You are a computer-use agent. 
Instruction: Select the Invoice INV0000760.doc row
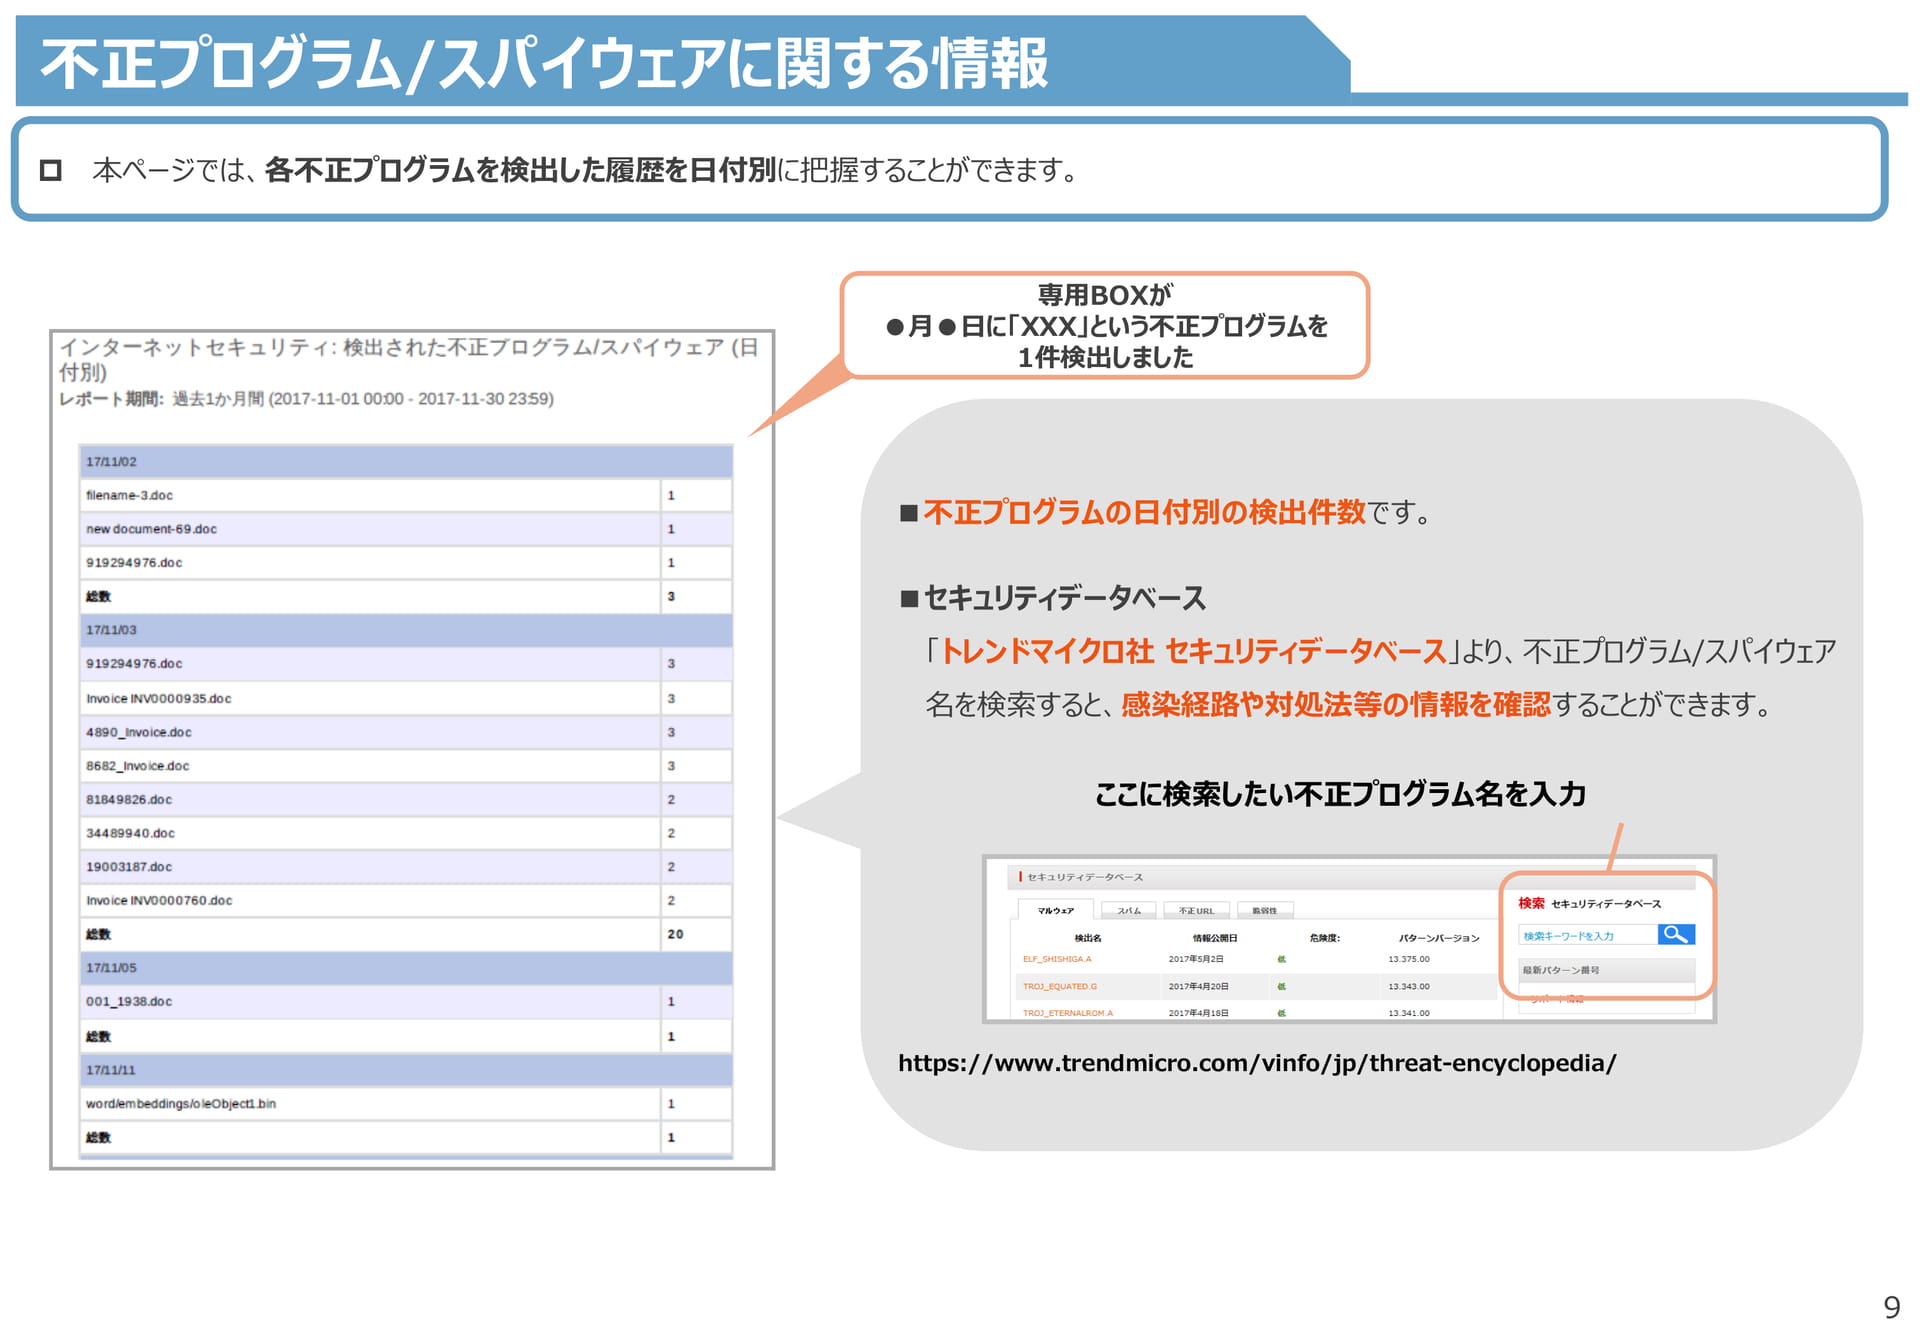click(406, 901)
